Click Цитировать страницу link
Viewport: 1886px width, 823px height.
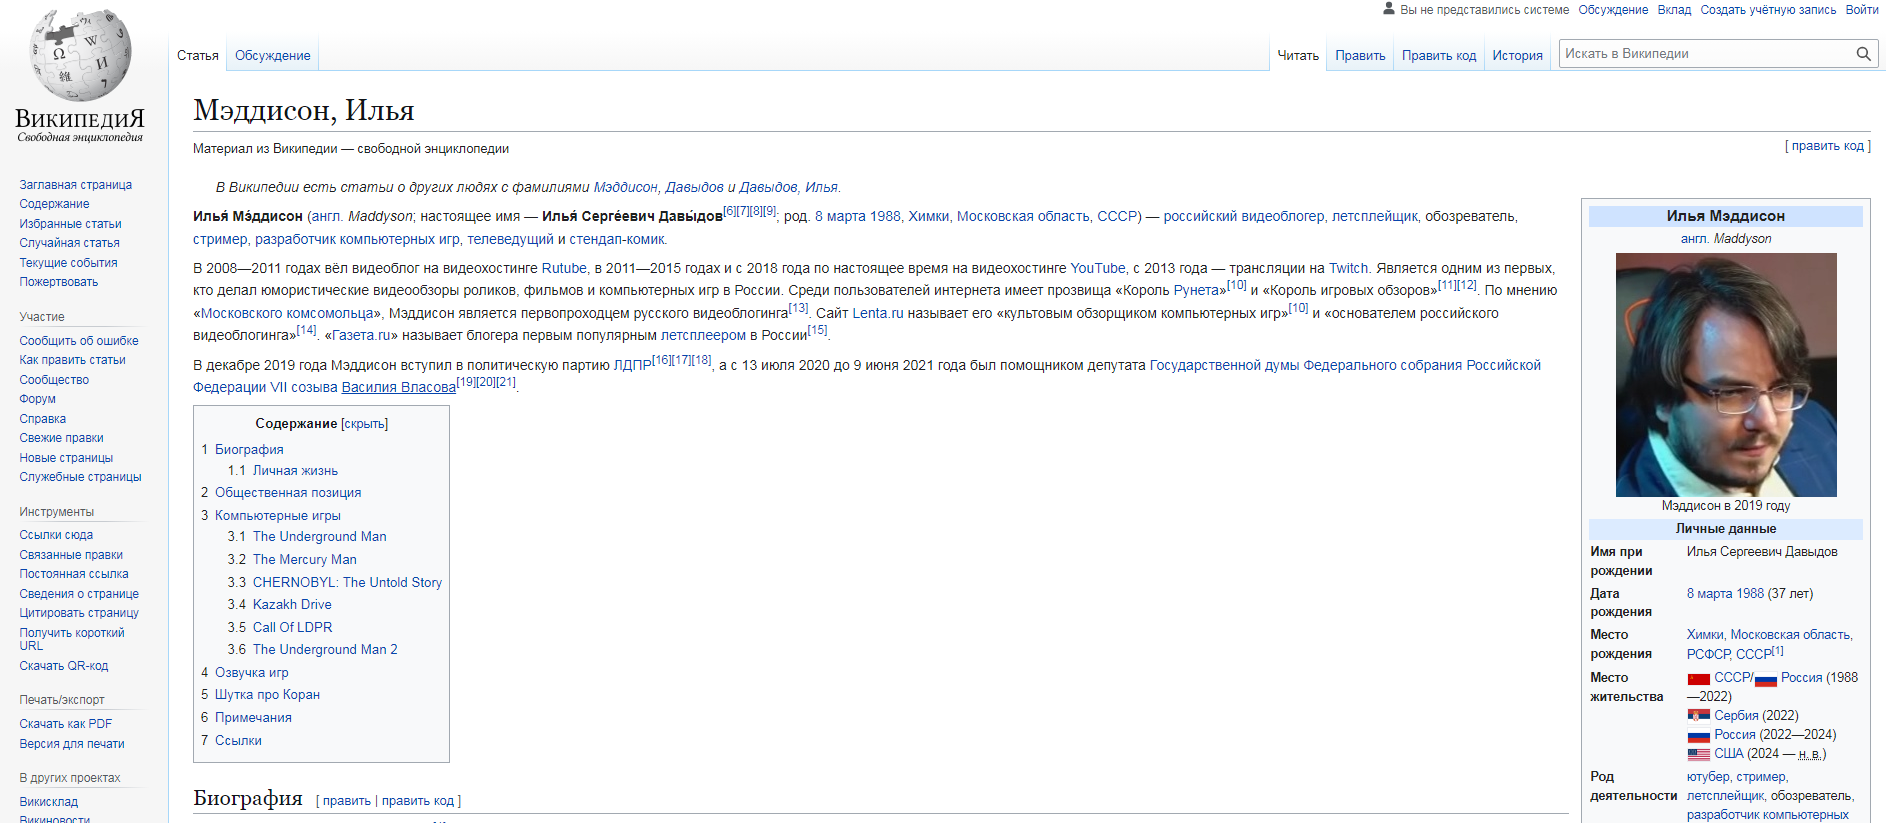tap(79, 613)
